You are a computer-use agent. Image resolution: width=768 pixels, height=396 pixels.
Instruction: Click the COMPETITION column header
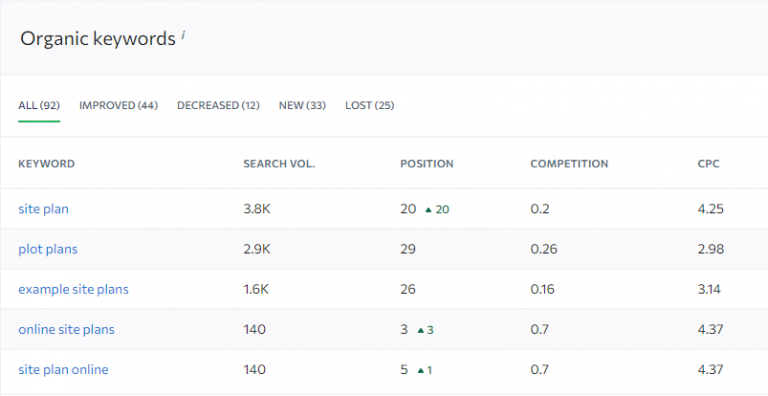coord(569,164)
